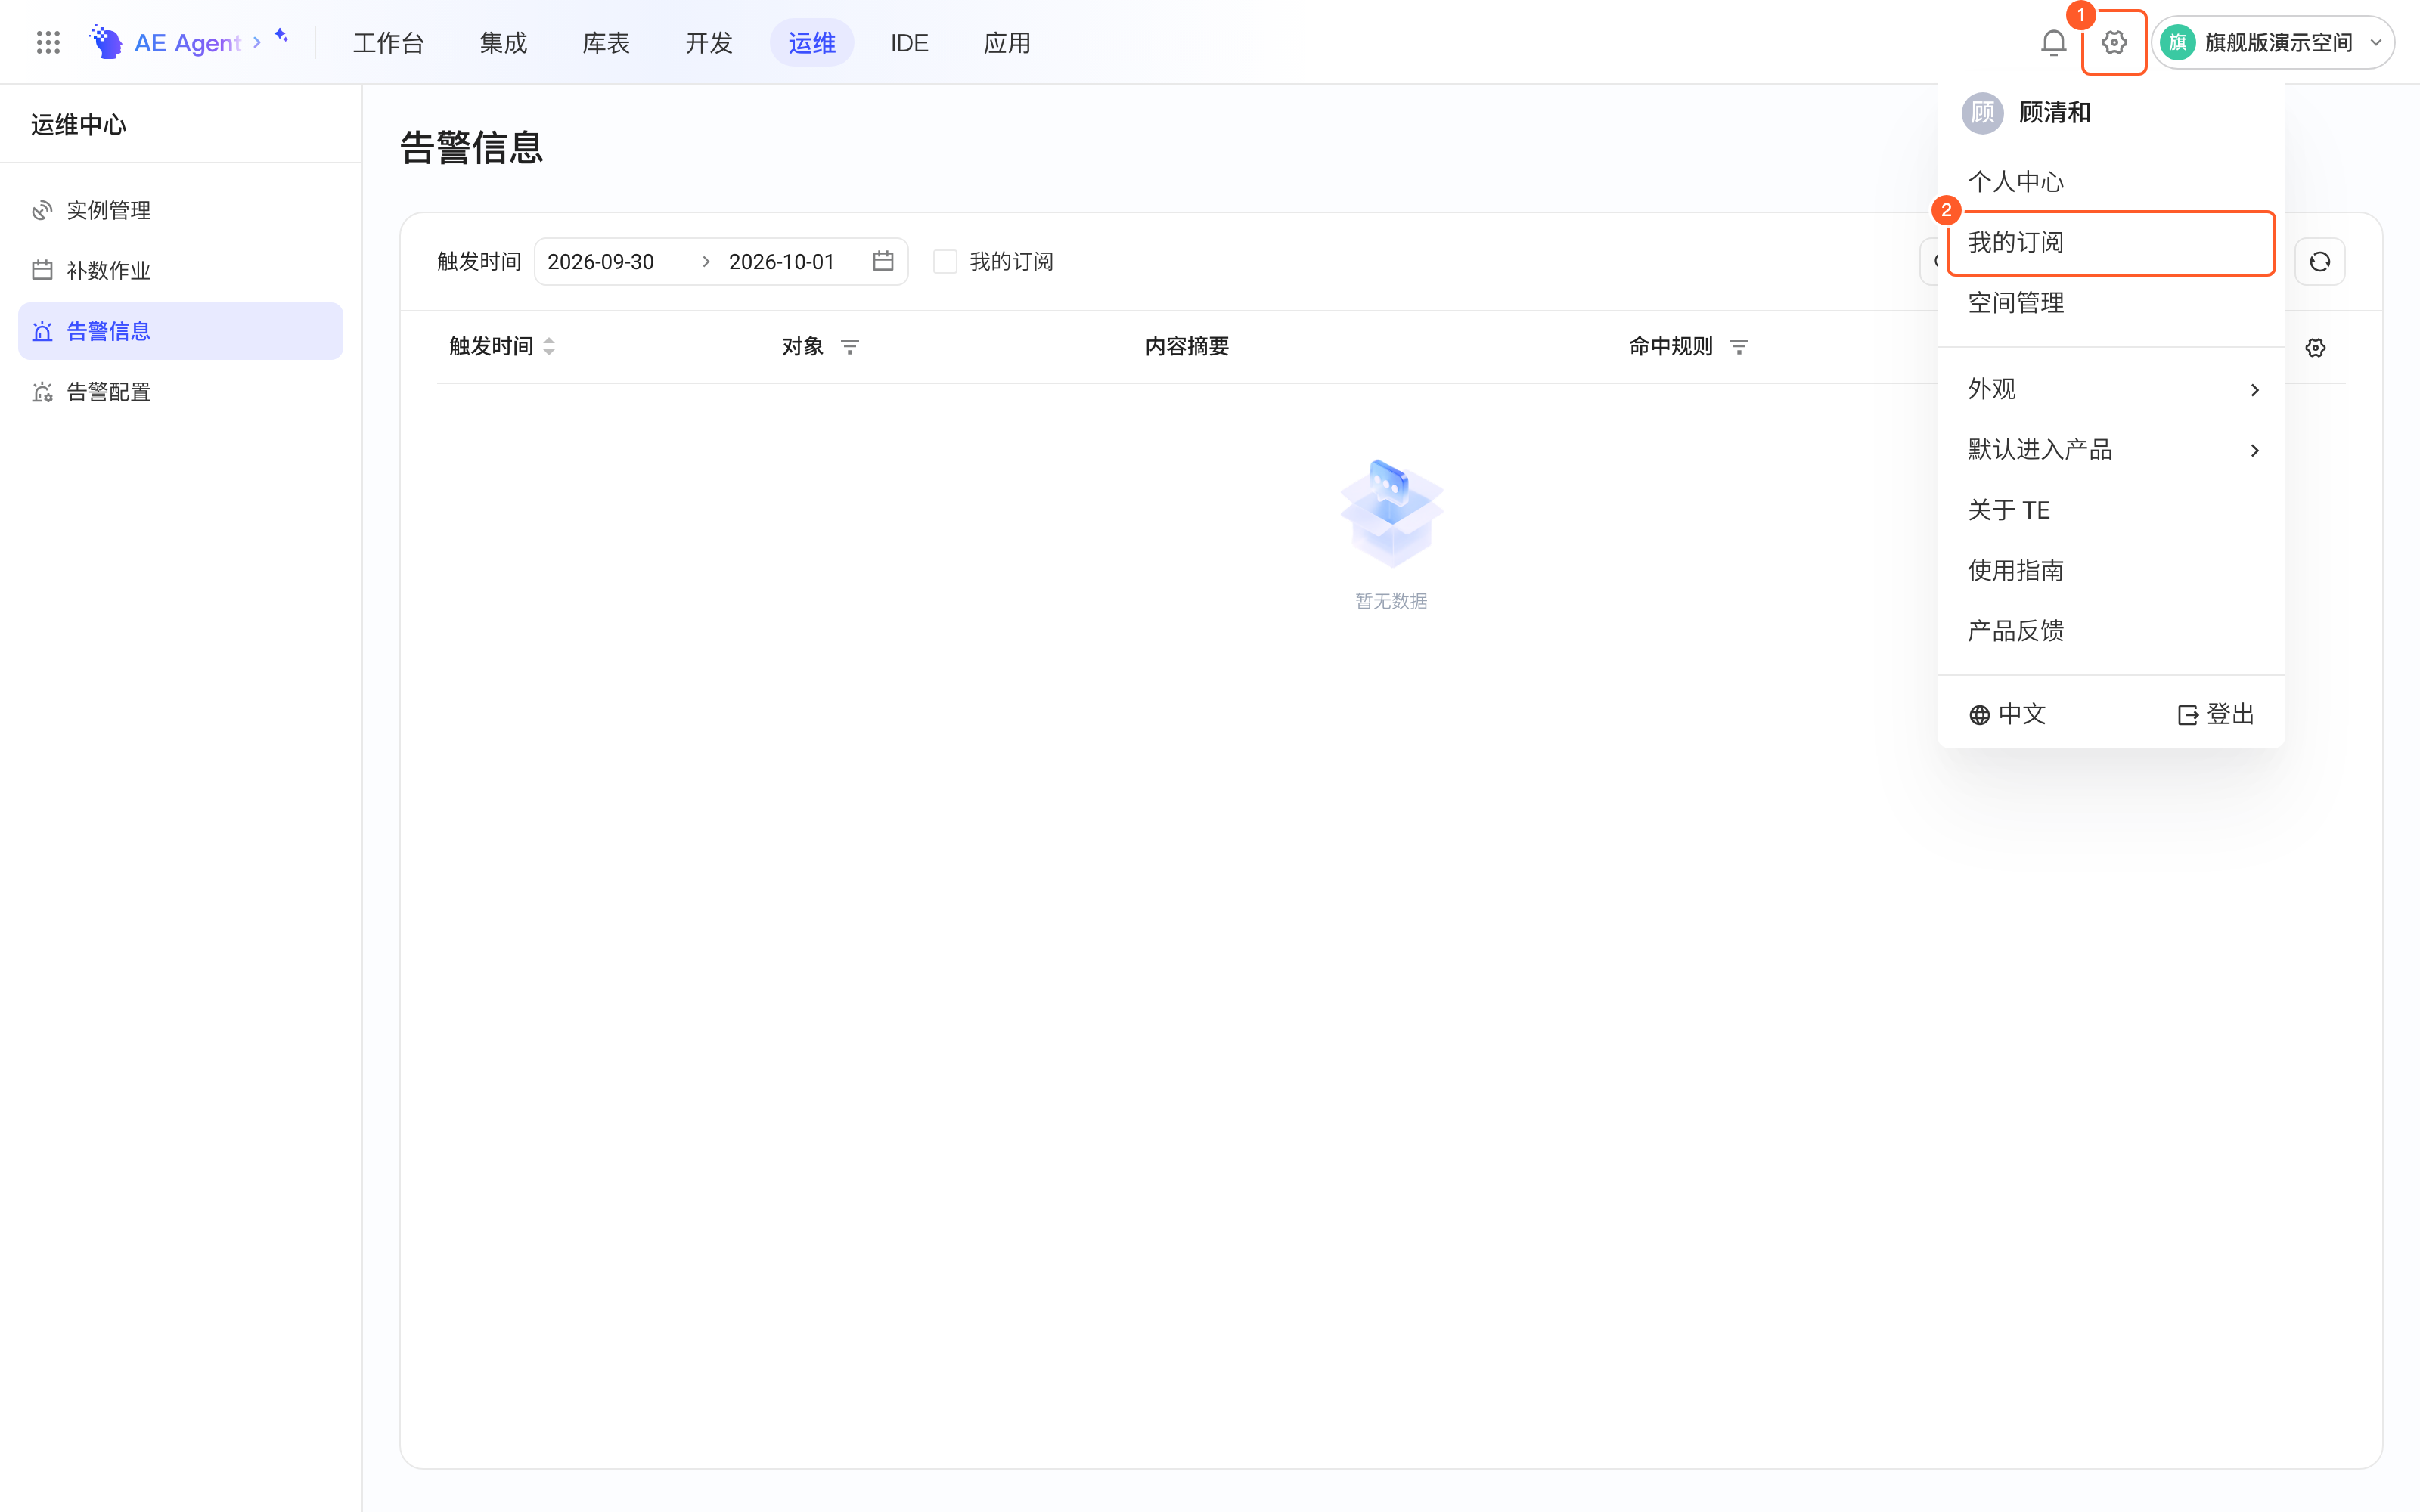The image size is (2420, 1512).
Task: Select 告警信息 in sidebar
Action: (181, 331)
